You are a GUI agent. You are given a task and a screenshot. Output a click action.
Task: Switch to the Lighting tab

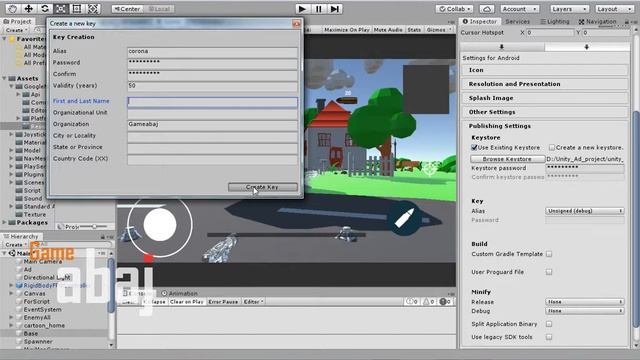(x=555, y=21)
